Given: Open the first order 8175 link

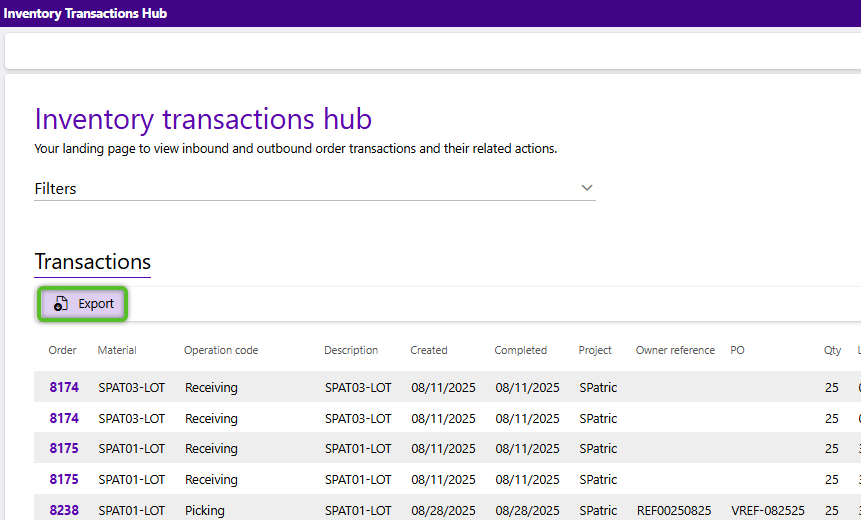Looking at the screenshot, I should [64, 449].
